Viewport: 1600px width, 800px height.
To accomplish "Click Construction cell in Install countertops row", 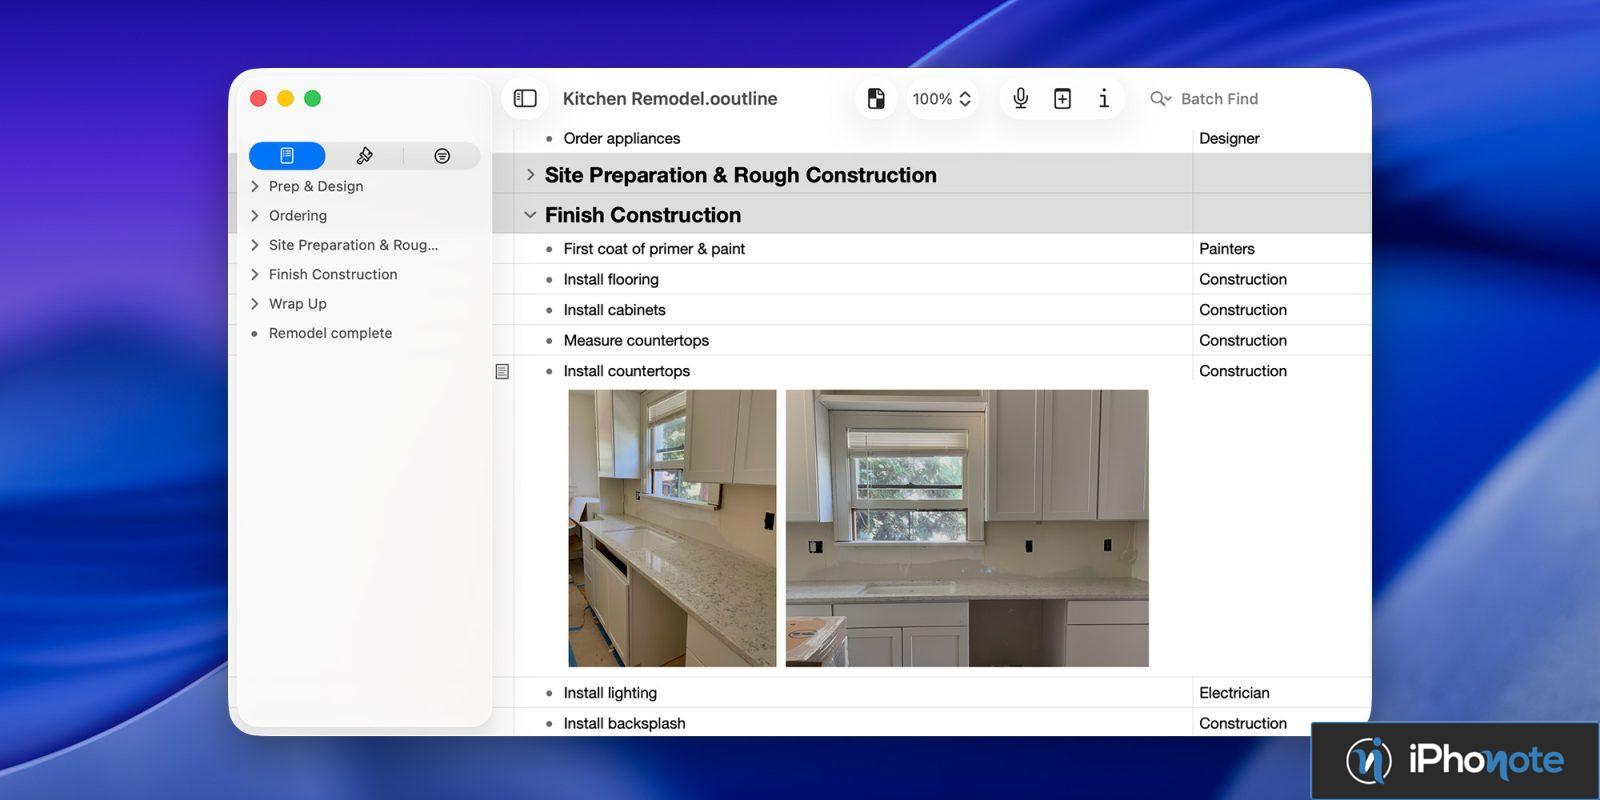I will tap(1243, 371).
